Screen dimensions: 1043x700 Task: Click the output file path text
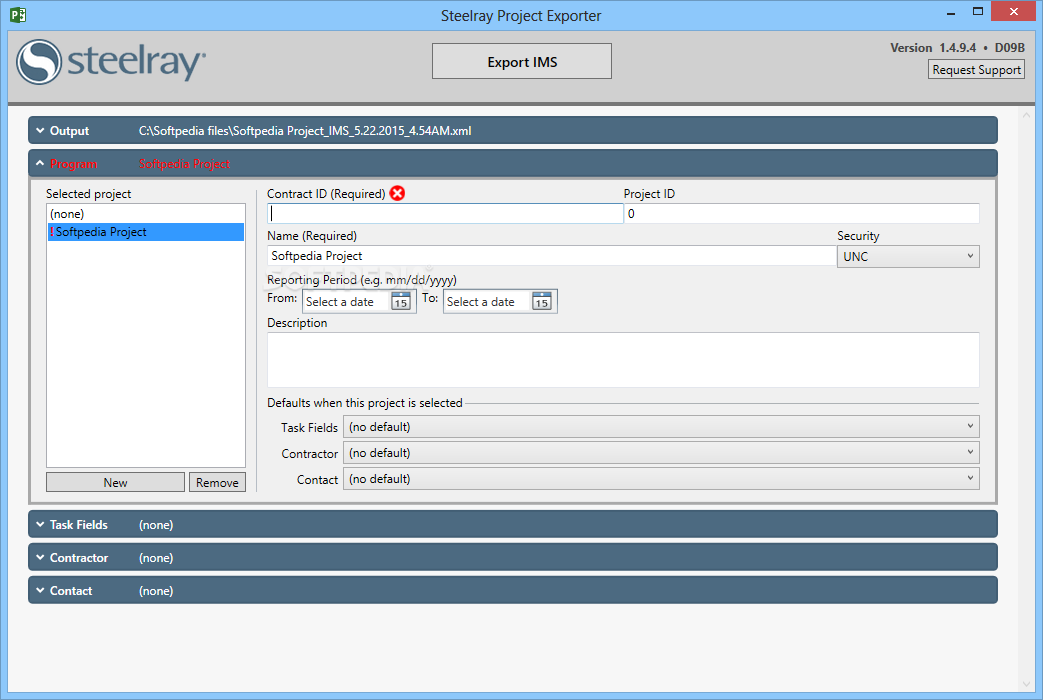(305, 130)
